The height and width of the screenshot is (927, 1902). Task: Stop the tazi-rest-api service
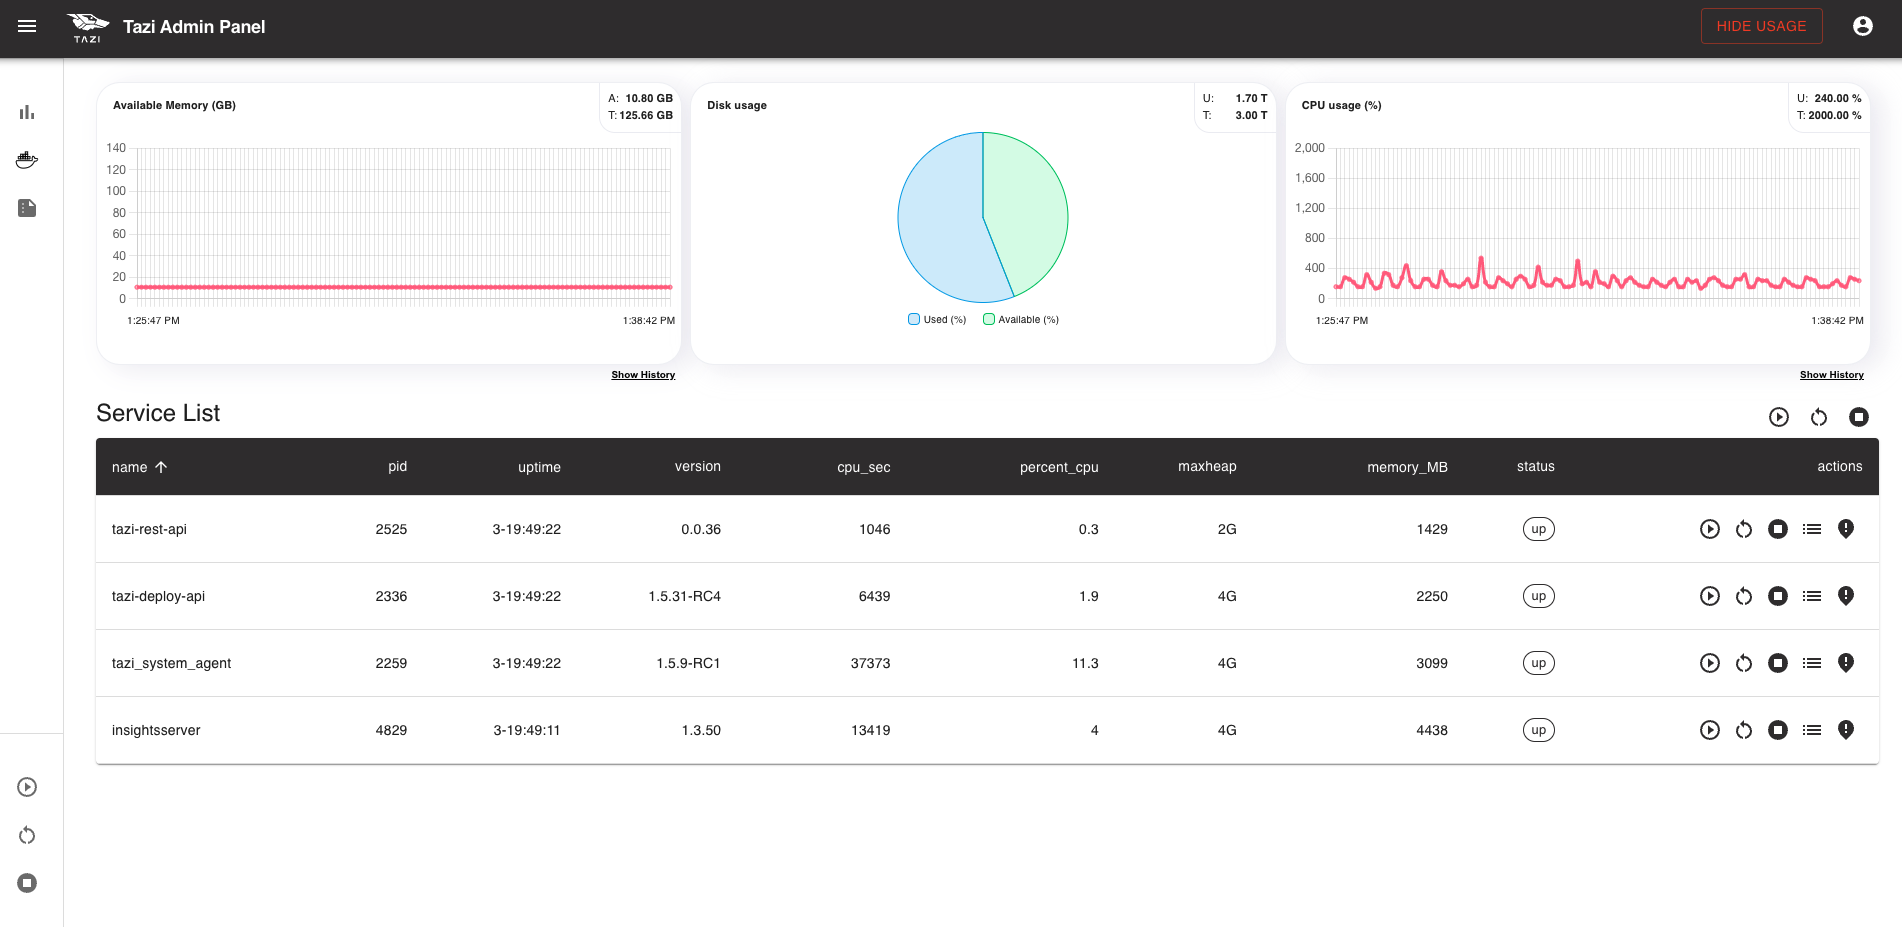coord(1778,529)
